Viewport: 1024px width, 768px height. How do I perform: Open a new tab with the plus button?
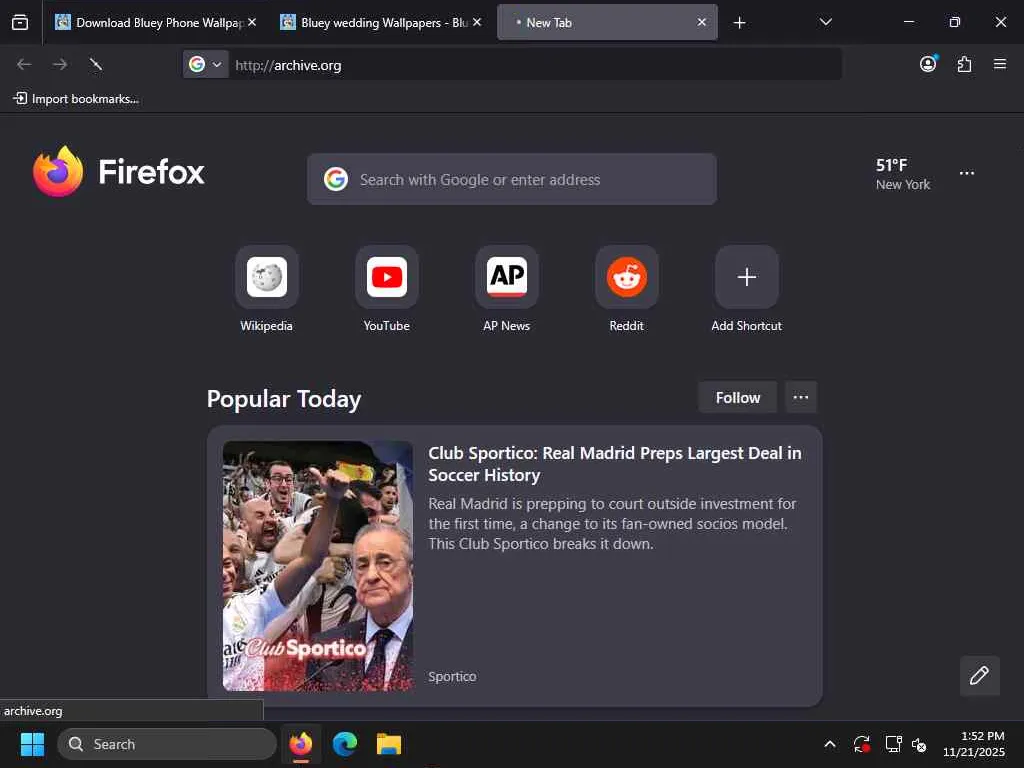tap(739, 23)
